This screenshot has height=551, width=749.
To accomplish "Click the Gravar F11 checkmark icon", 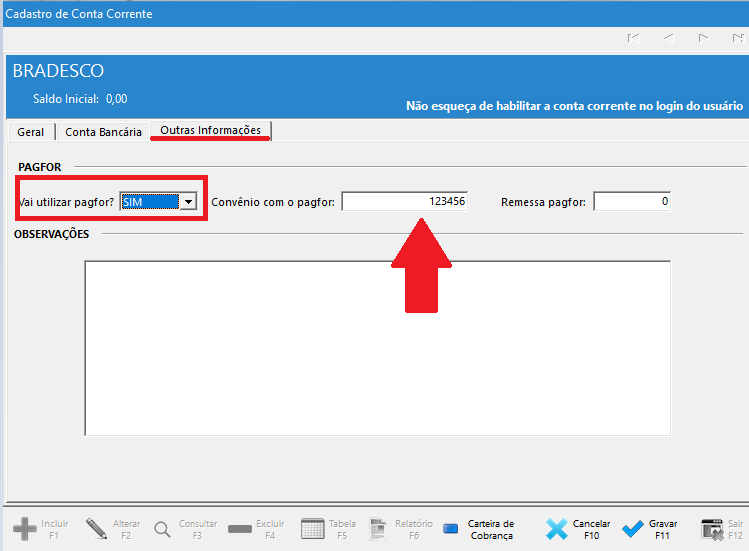I will tap(633, 529).
